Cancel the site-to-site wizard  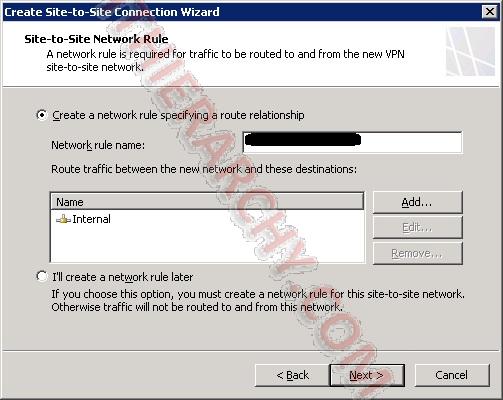click(452, 375)
